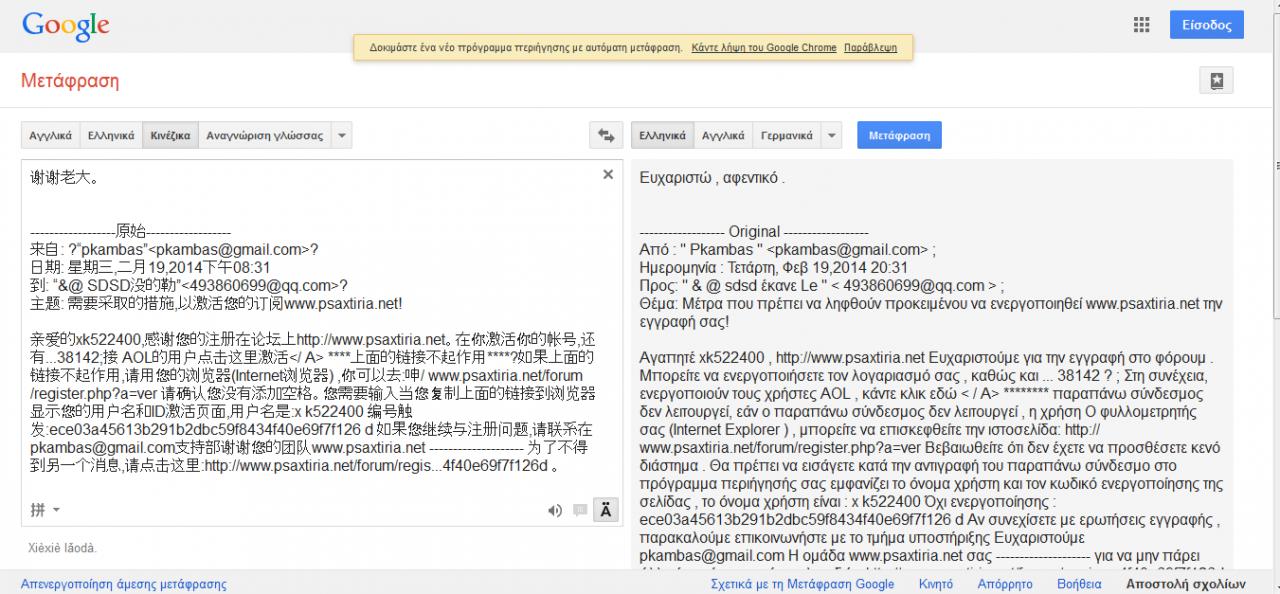Swap source and target languages
Screen dimensions: 1280x594
(x=605, y=135)
